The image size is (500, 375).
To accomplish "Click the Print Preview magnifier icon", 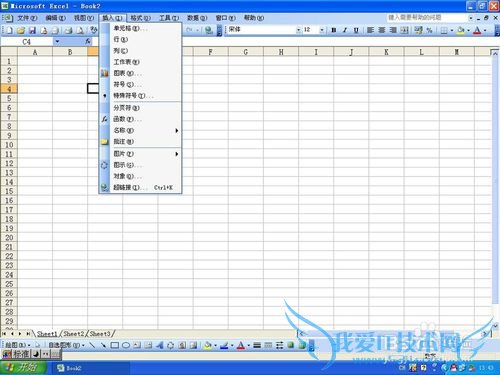I will click(x=80, y=30).
